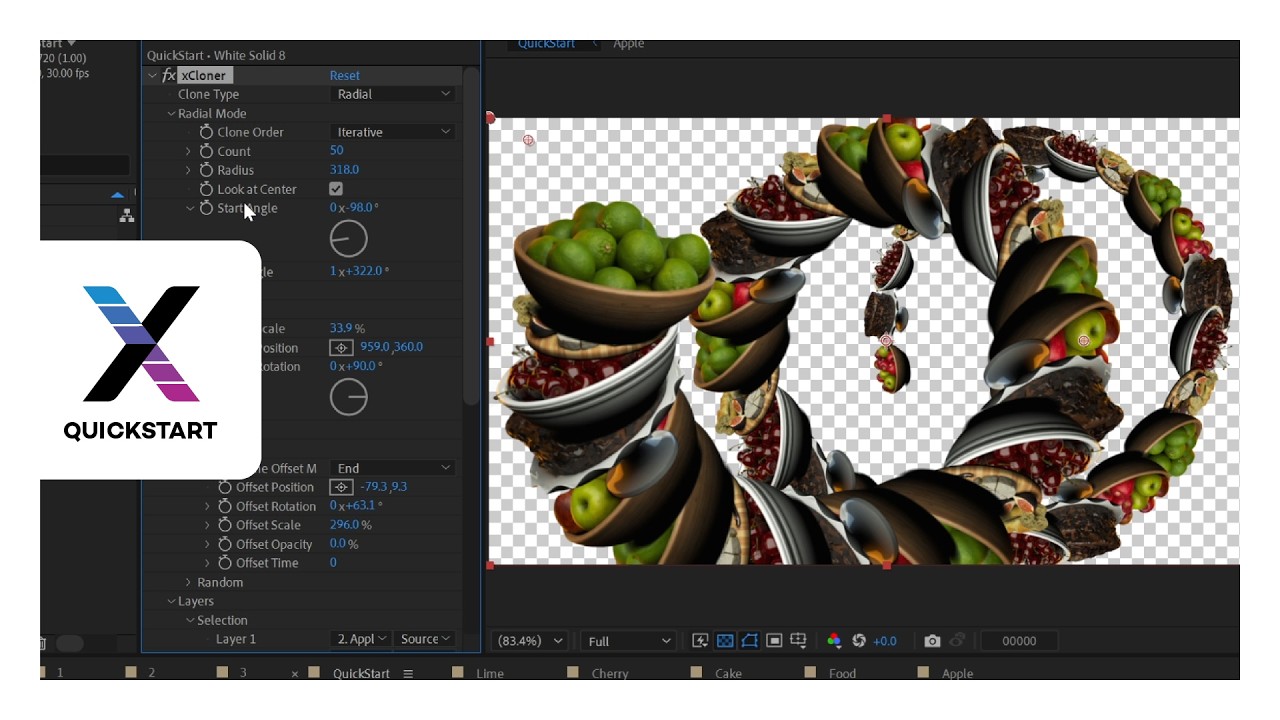Toggle the Look at Center checkbox
Viewport: 1280px width, 720px height.
point(336,188)
